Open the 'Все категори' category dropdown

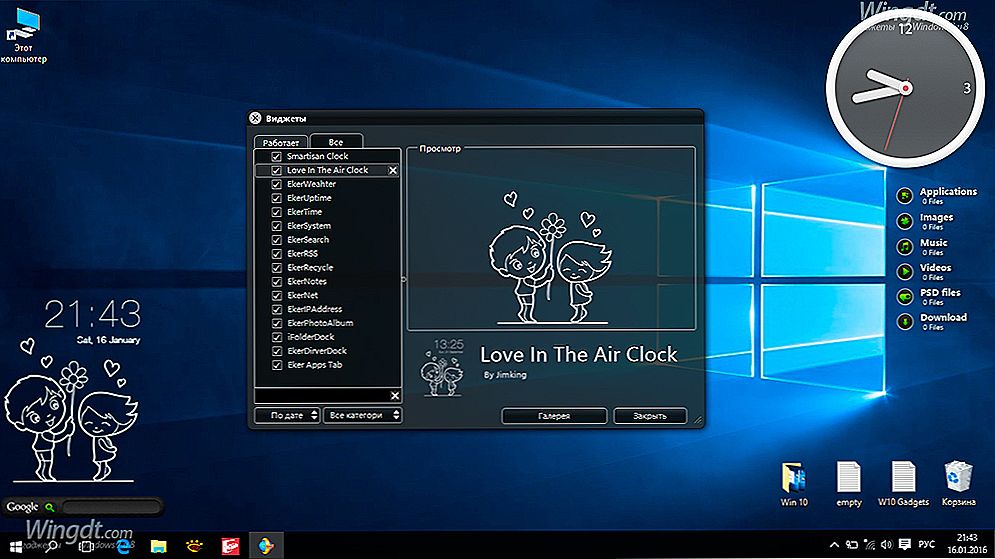point(362,415)
